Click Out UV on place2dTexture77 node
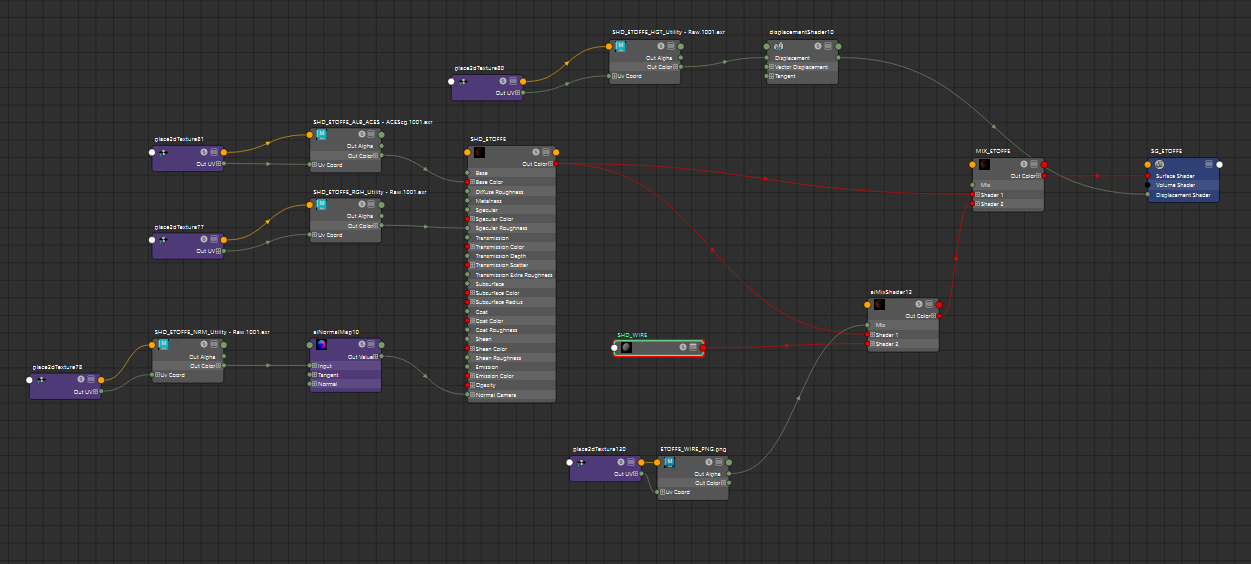Viewport: 1251px width, 564px height. tap(207, 251)
